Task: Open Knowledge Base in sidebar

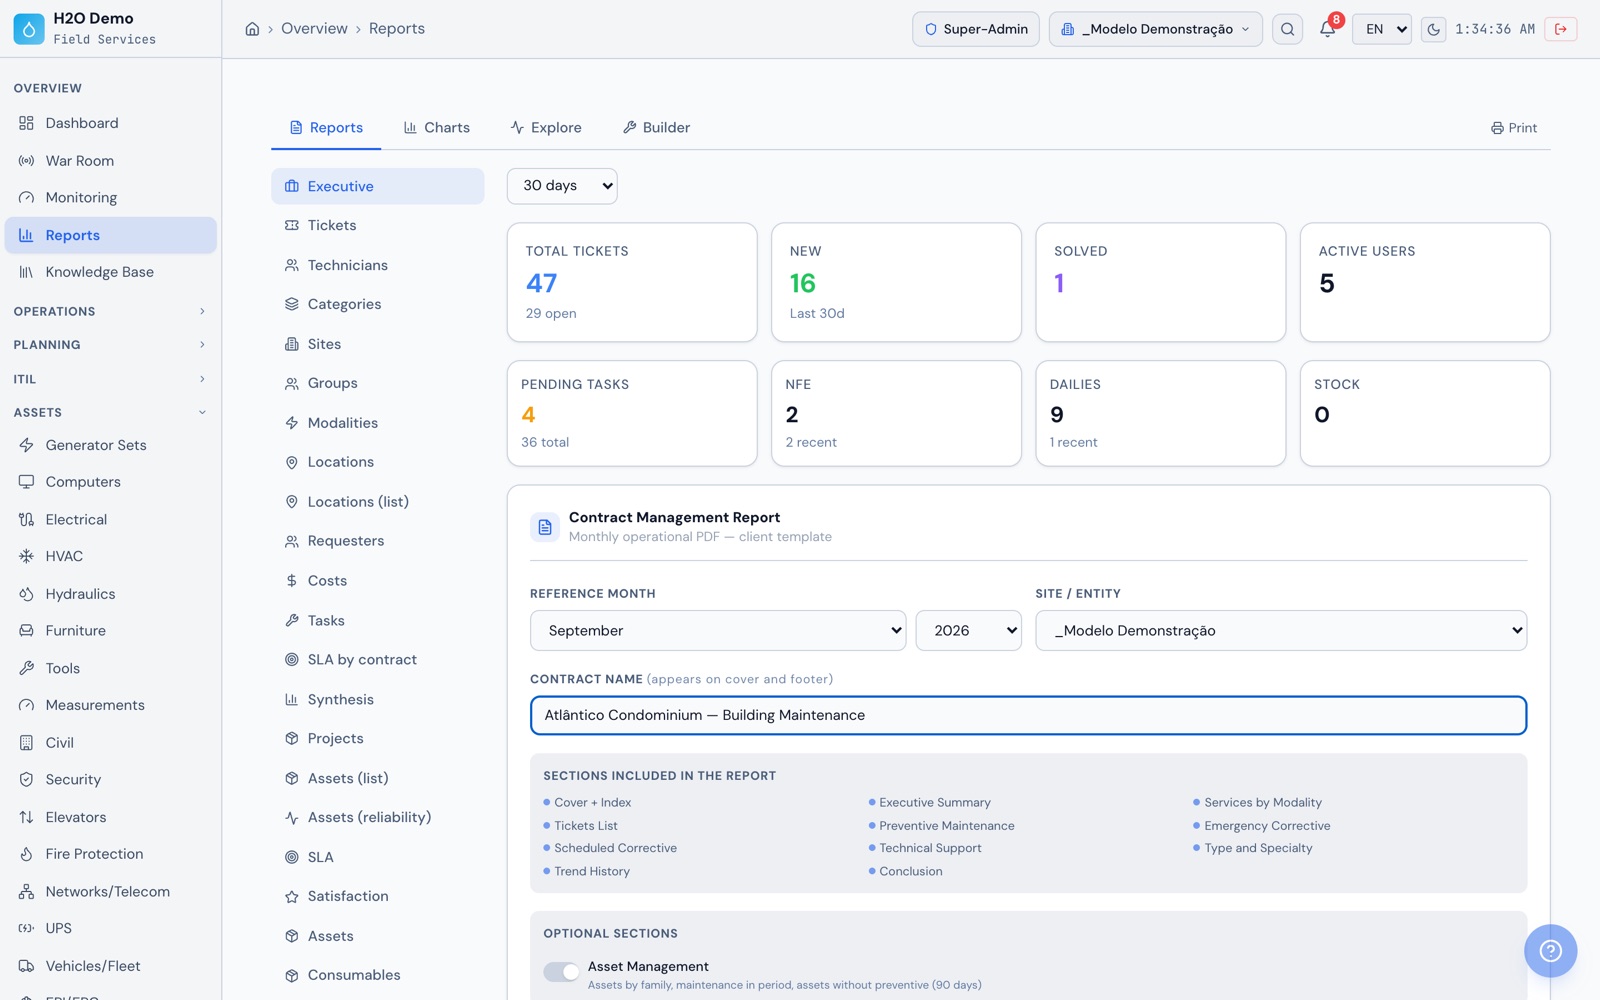Action: click(x=110, y=272)
